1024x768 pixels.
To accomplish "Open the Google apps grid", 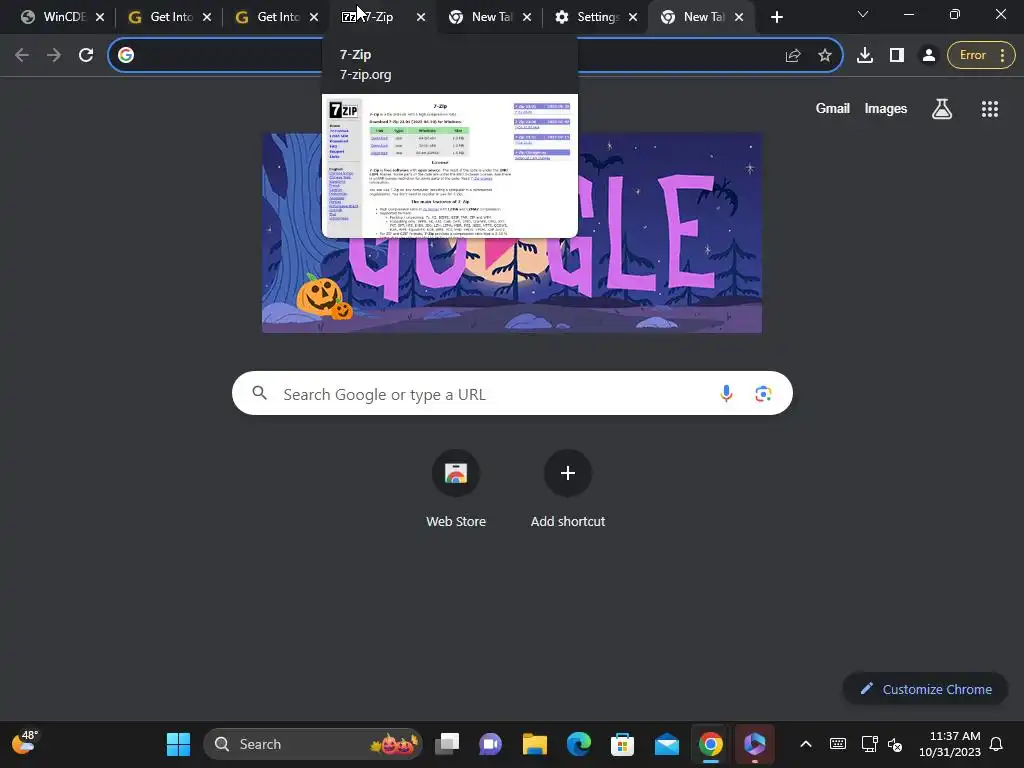I will click(x=989, y=108).
